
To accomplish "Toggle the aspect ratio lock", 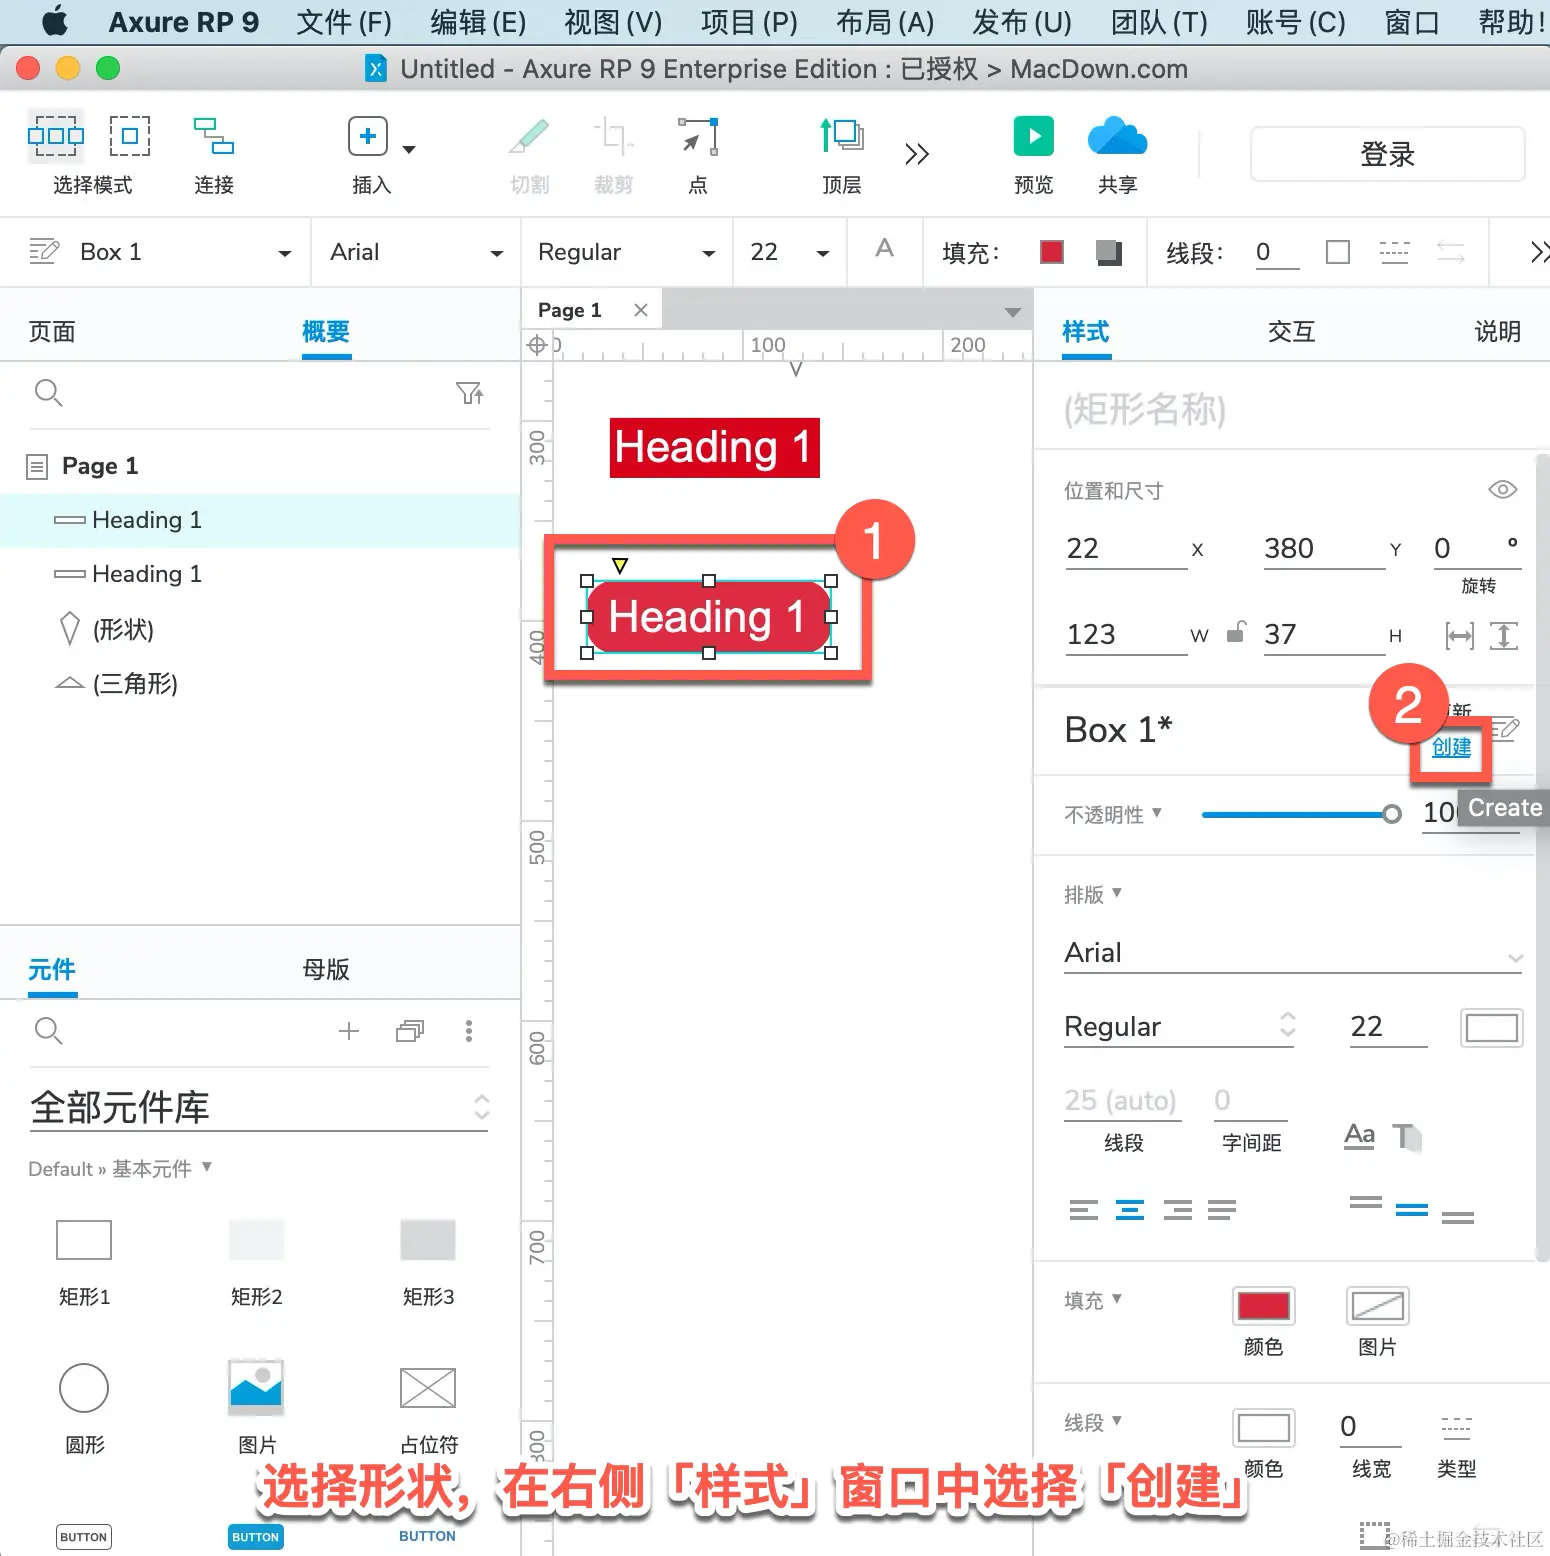I will click(x=1237, y=632).
